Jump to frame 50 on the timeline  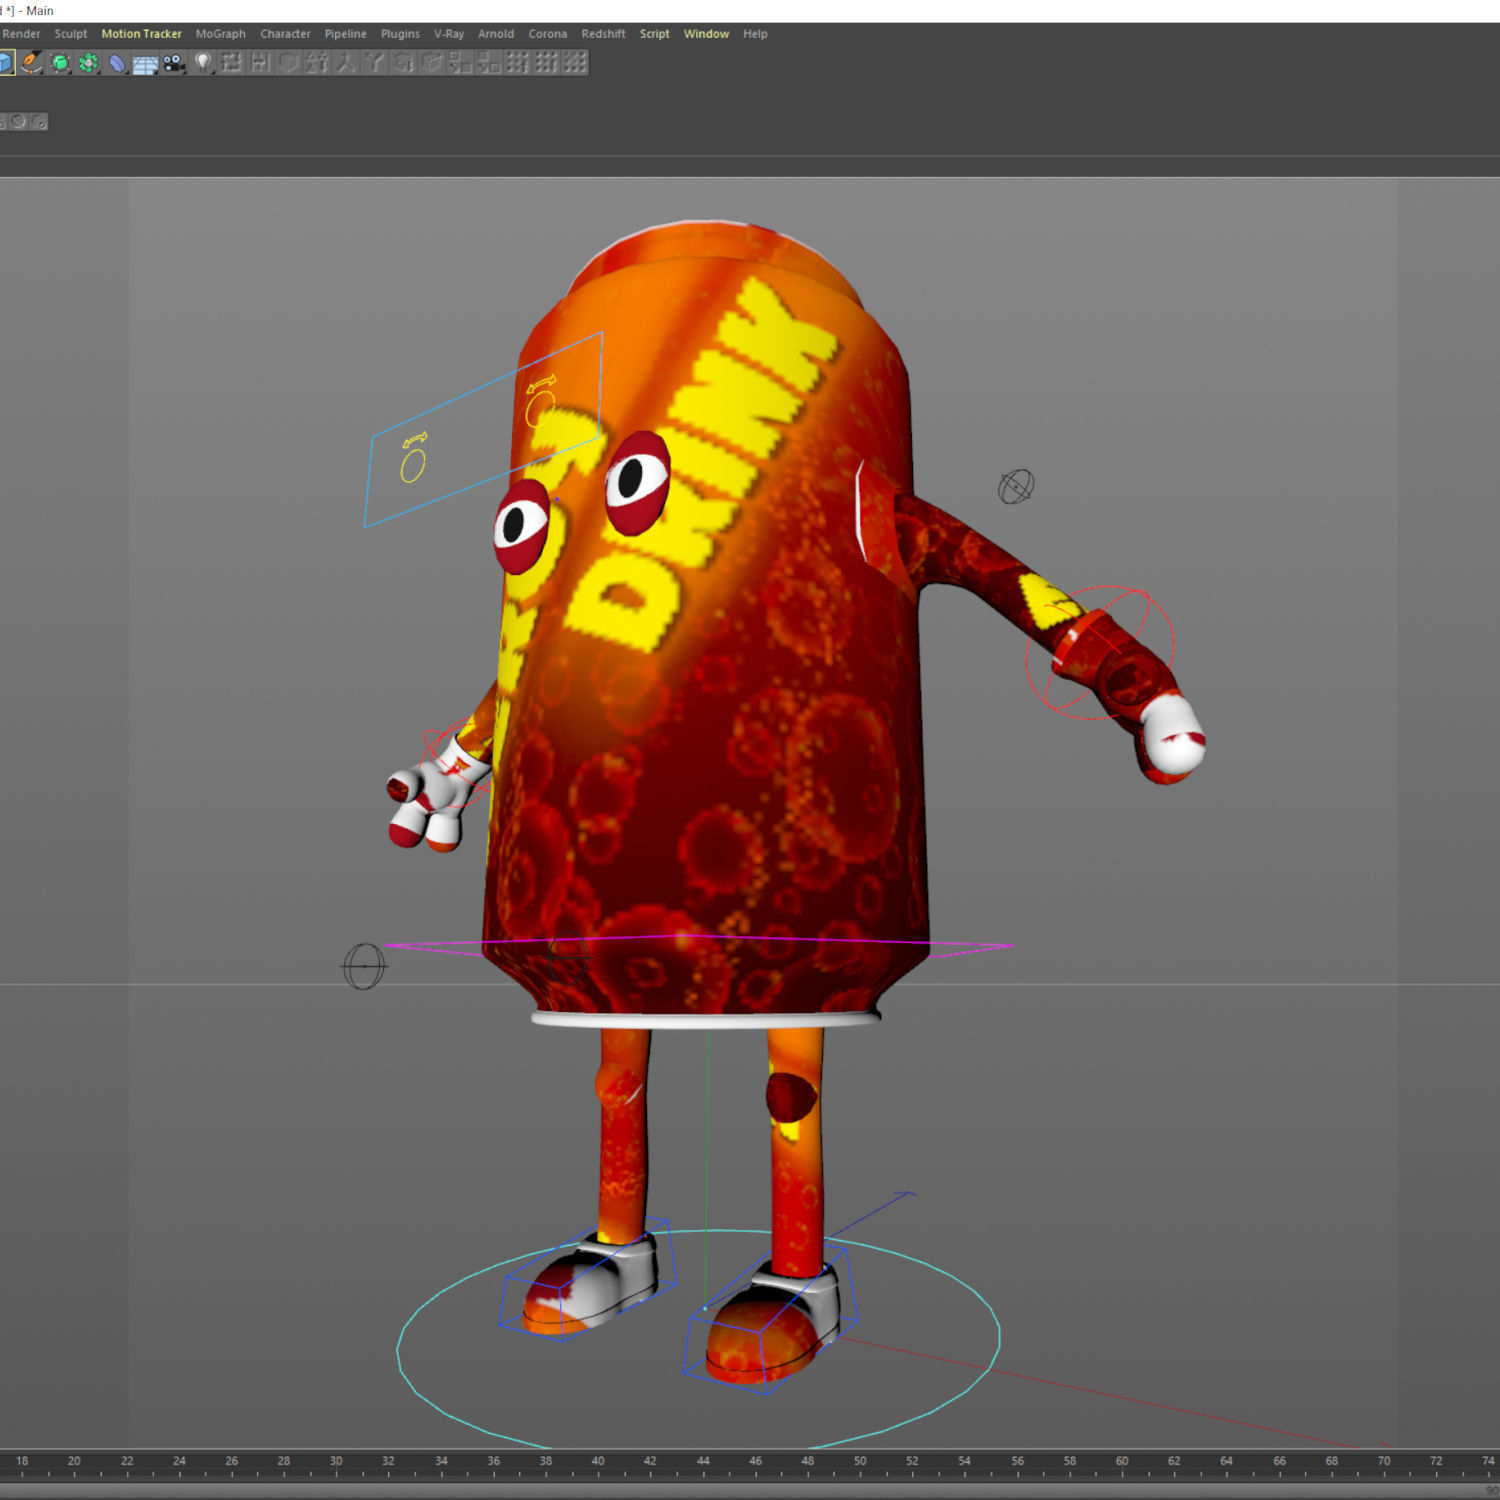point(860,1462)
